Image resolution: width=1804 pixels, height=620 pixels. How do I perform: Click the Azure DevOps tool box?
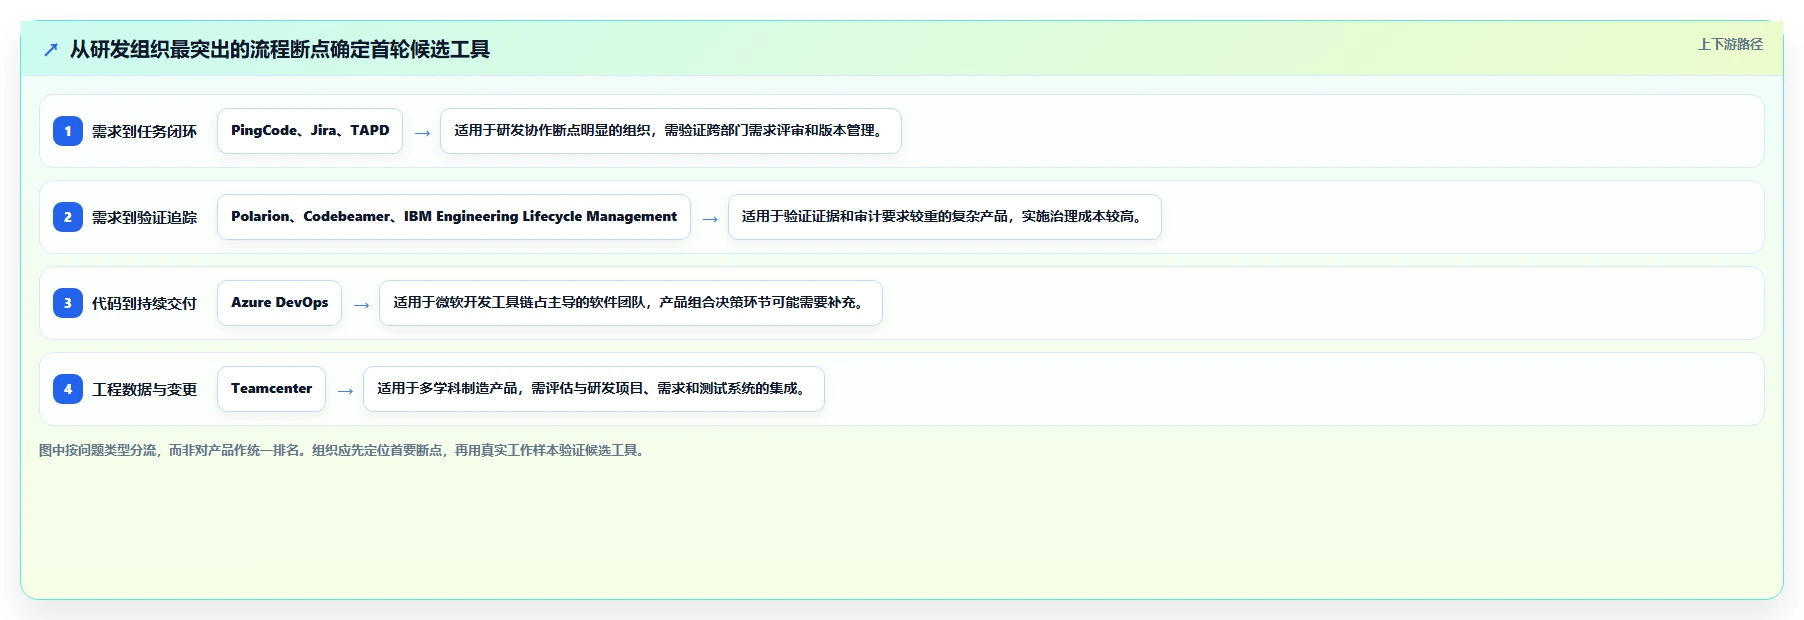coord(280,303)
